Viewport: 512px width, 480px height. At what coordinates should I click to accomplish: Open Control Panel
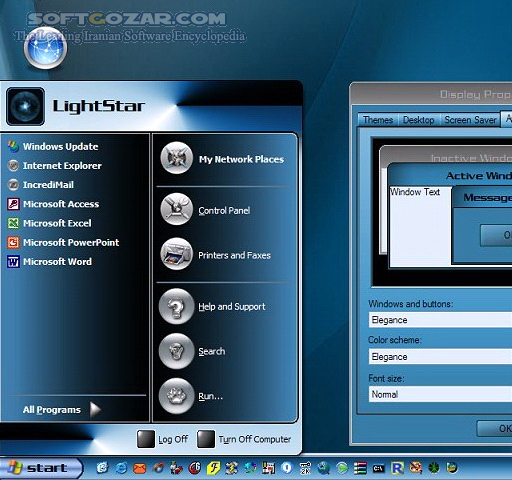206,210
